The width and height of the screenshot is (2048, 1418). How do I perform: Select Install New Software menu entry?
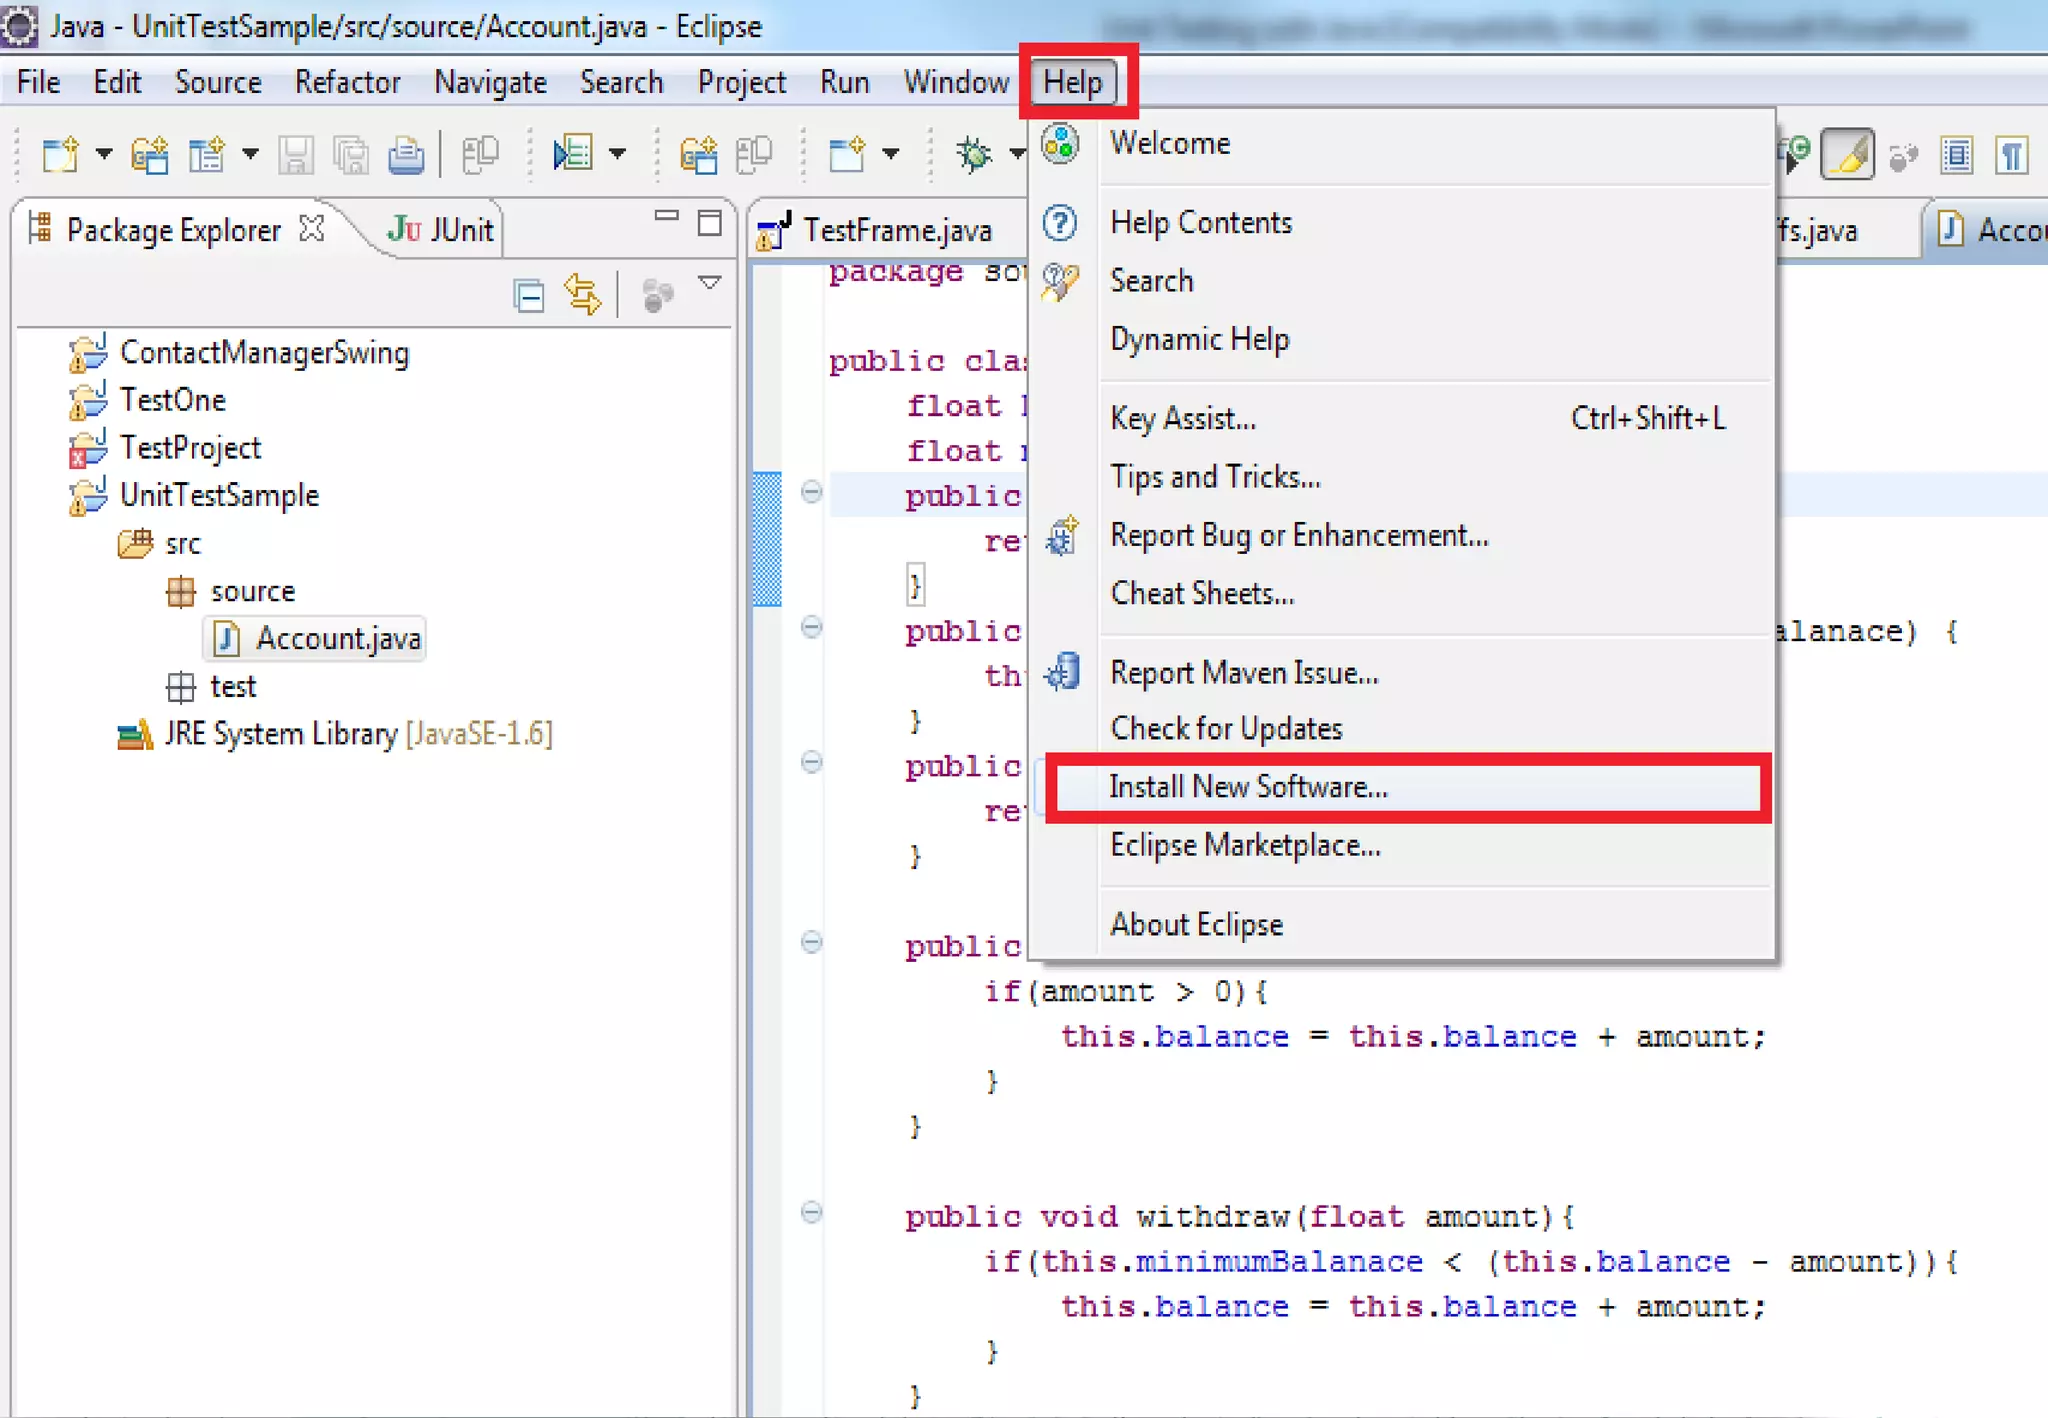click(x=1247, y=787)
